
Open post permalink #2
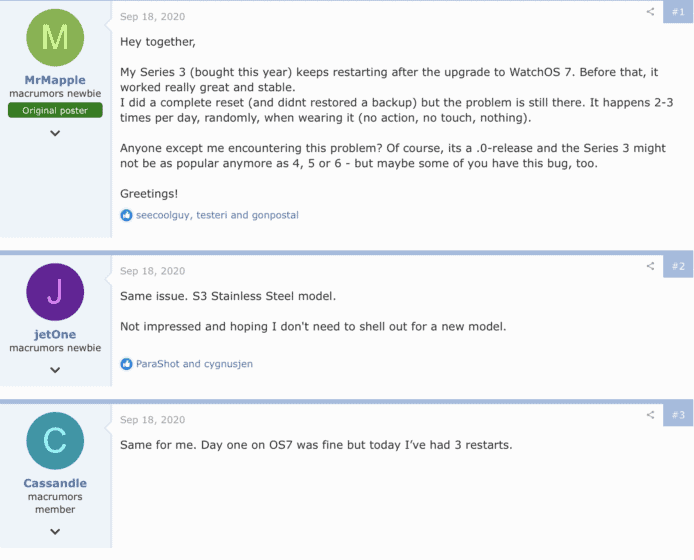pyautogui.click(x=678, y=266)
